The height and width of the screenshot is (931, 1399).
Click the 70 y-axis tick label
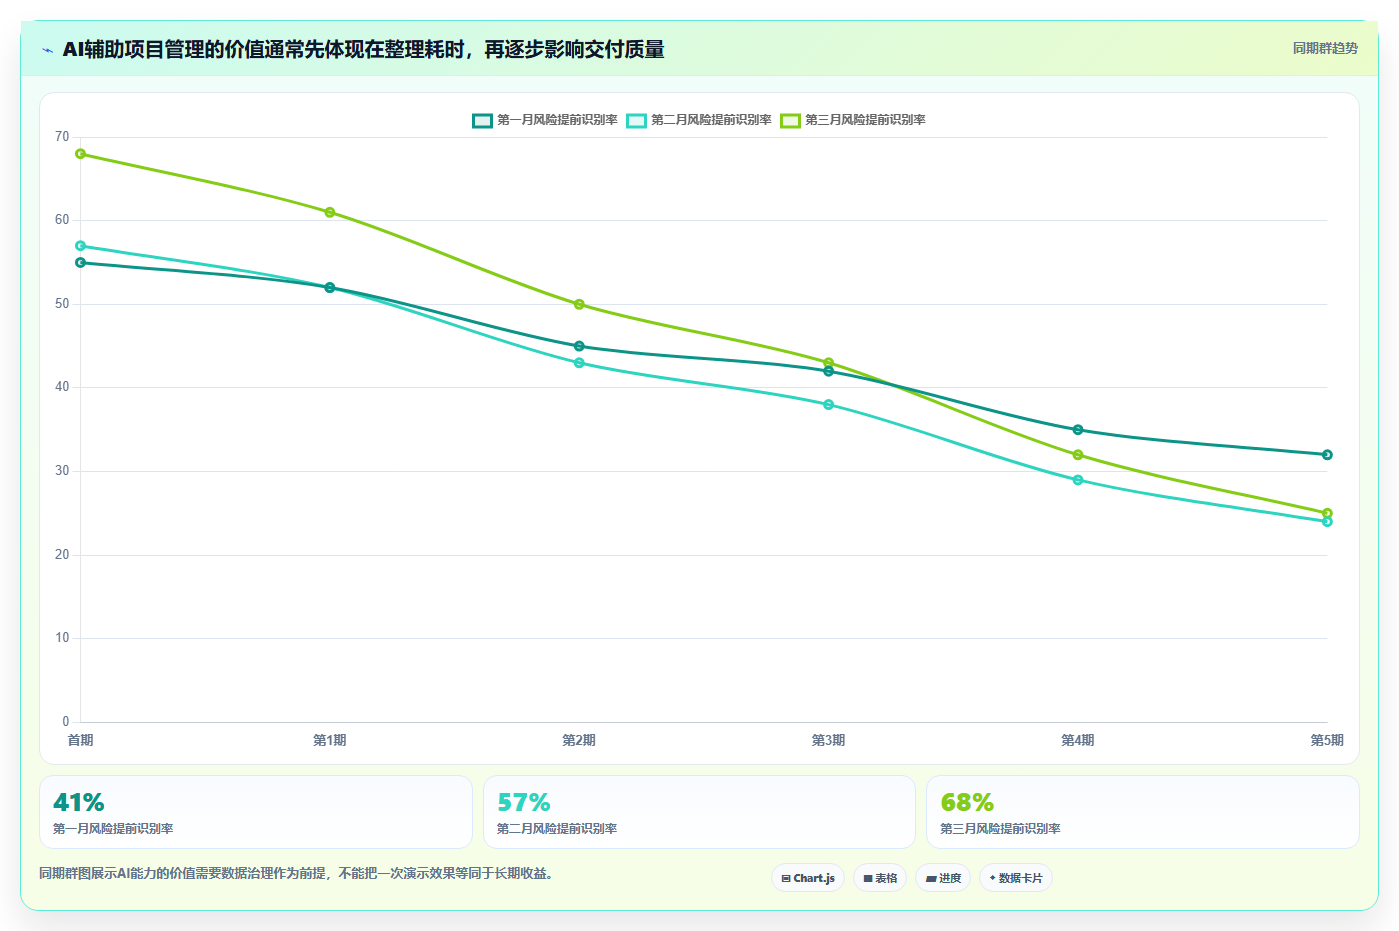click(62, 137)
